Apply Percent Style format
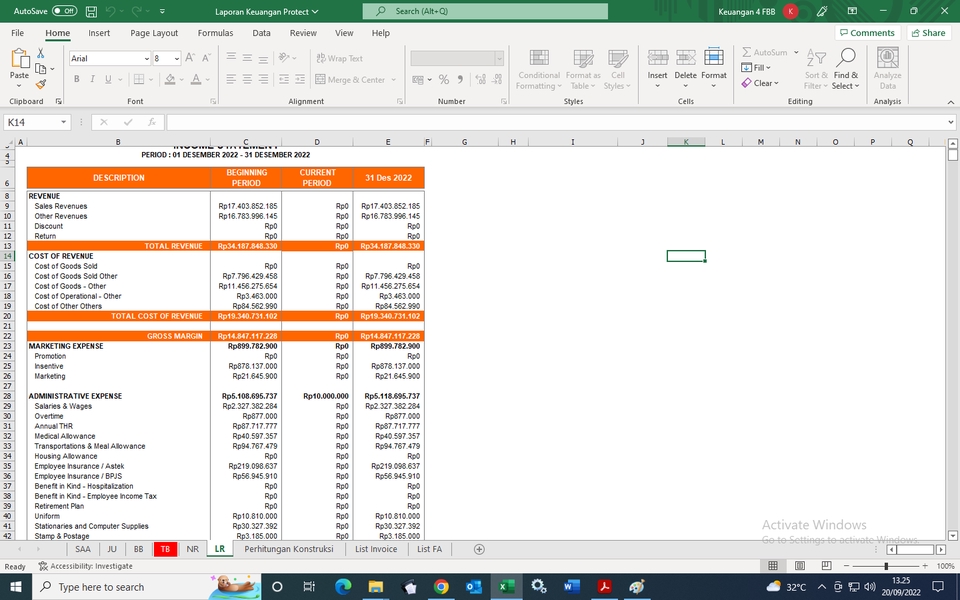Viewport: 960px width, 600px height. 444,80
